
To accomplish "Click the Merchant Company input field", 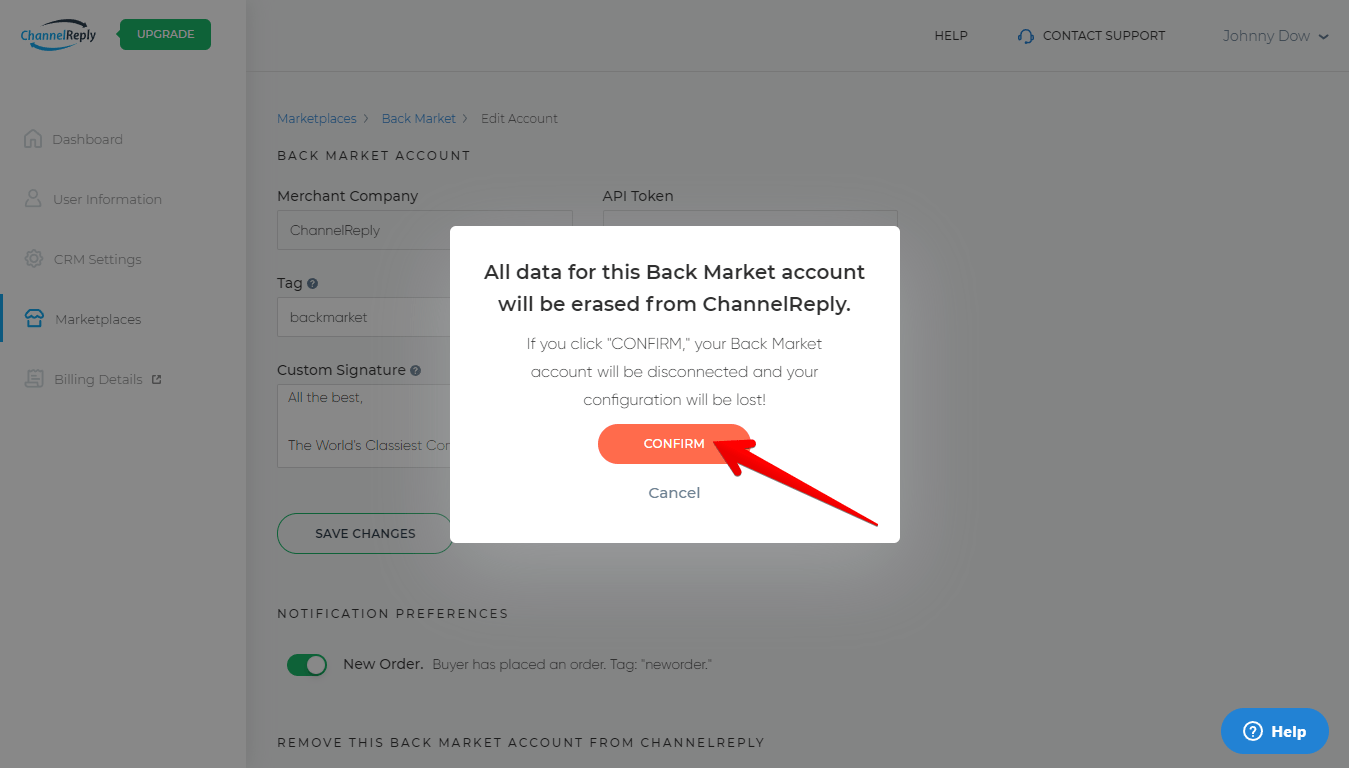I will coord(360,230).
